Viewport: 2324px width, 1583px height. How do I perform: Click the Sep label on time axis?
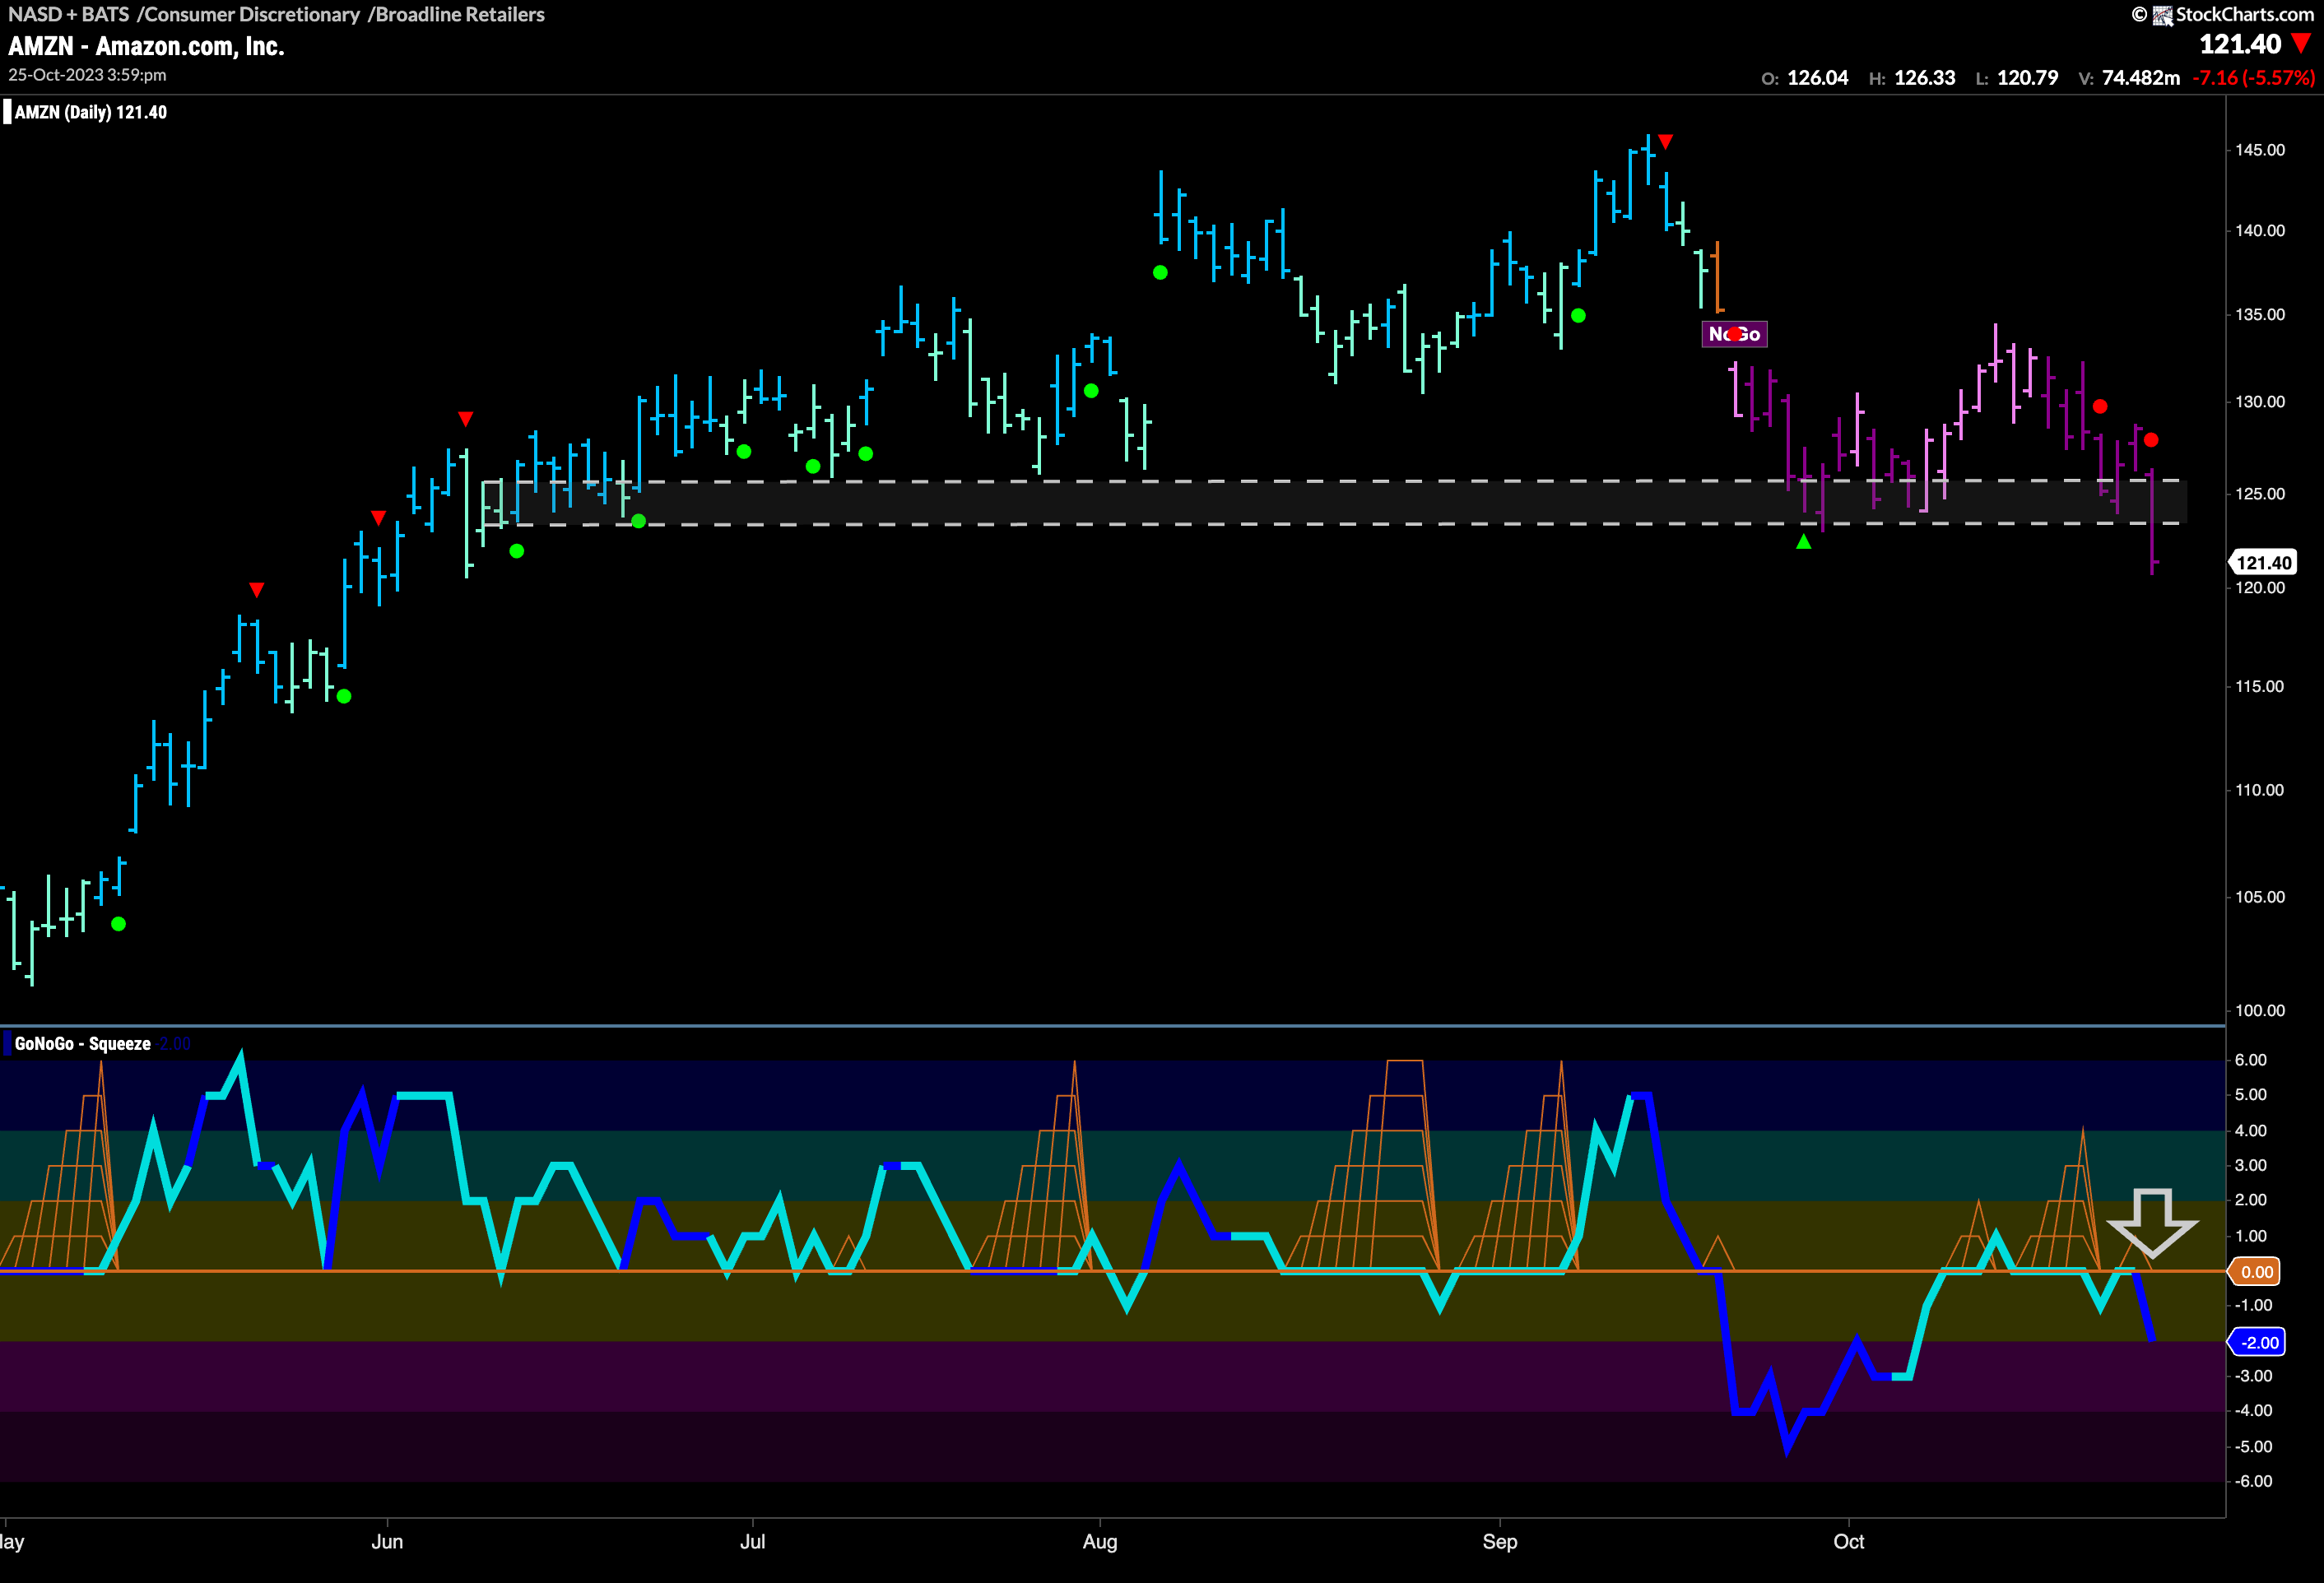pos(1499,1541)
